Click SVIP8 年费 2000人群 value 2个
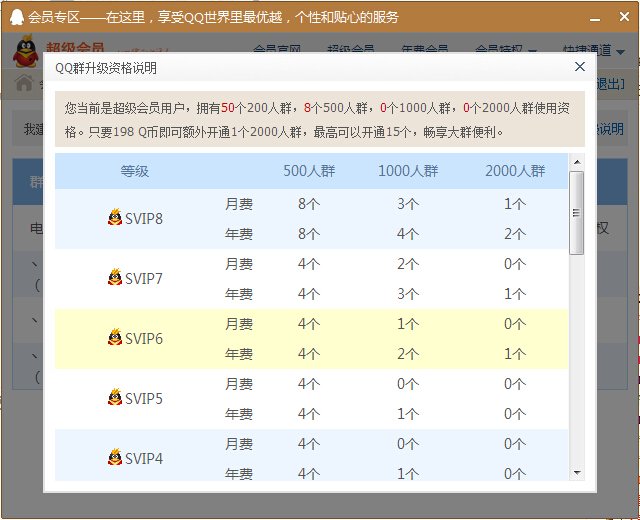 (515, 234)
